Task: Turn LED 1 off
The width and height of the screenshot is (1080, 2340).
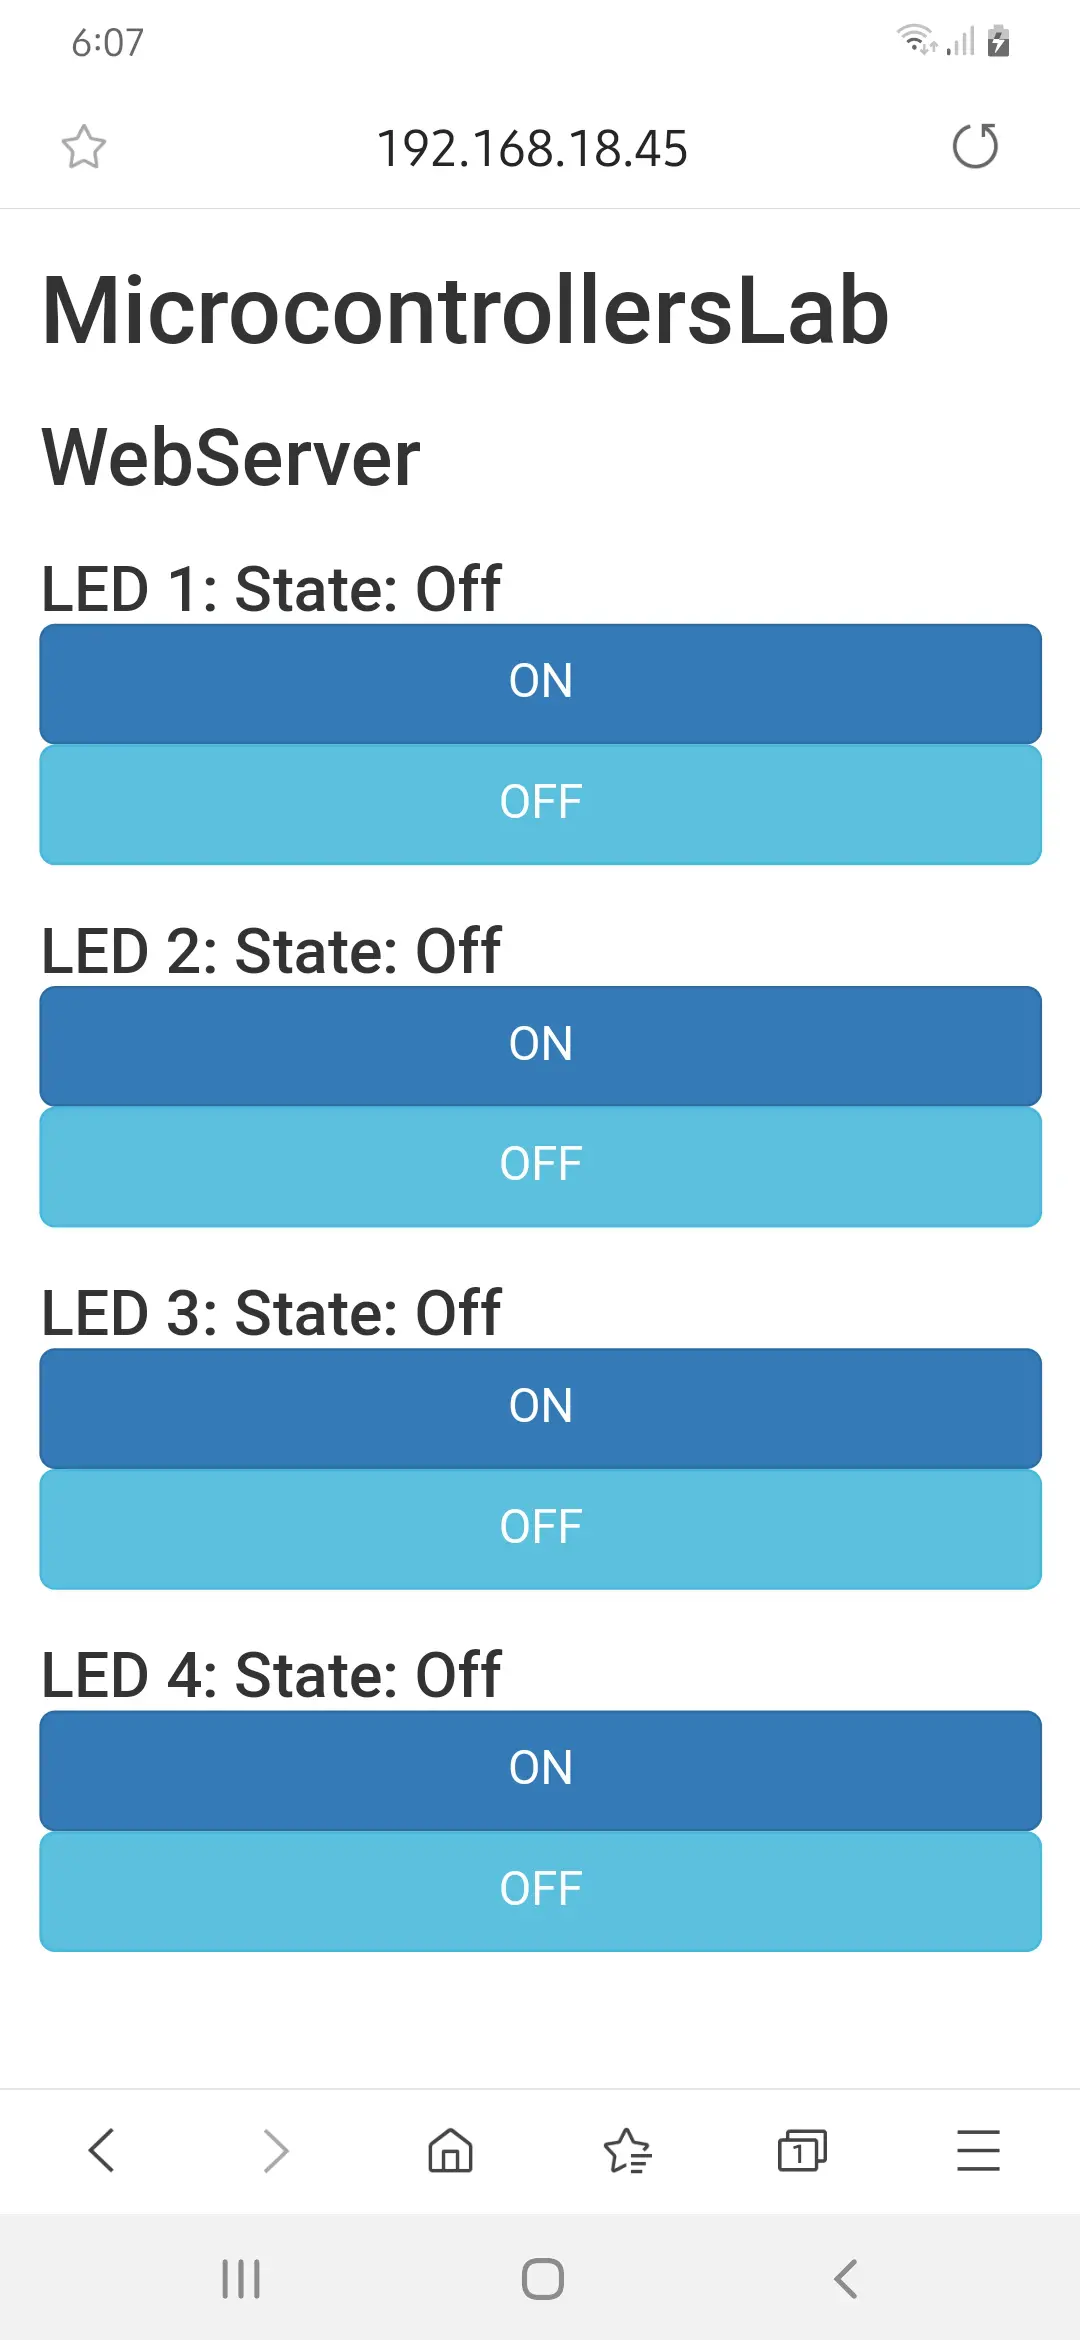Action: pos(540,804)
